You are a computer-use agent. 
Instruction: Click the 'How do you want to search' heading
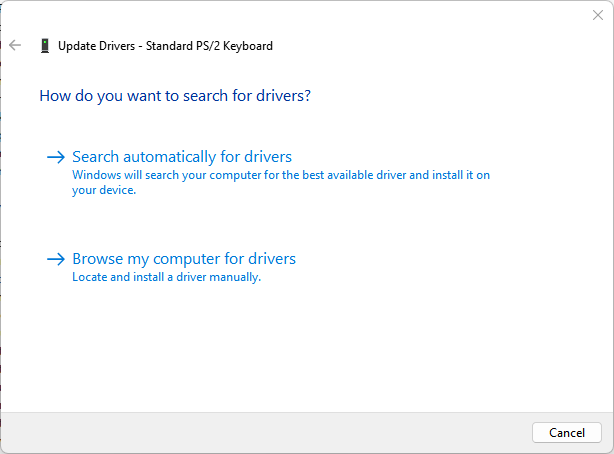click(x=175, y=96)
